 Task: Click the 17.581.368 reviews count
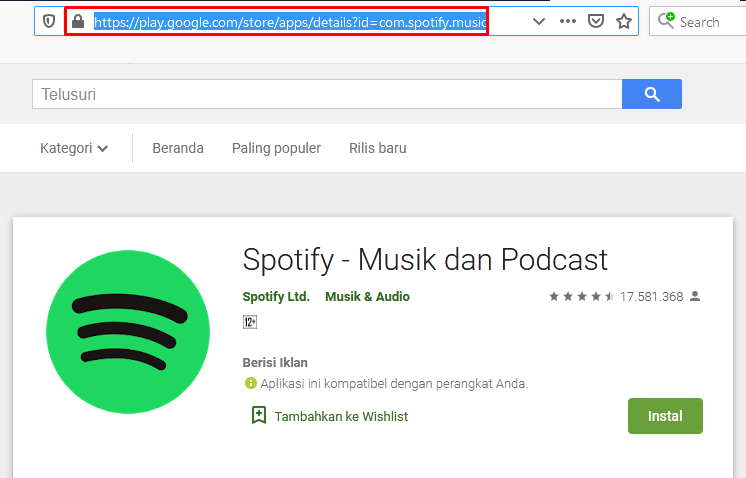click(x=651, y=297)
